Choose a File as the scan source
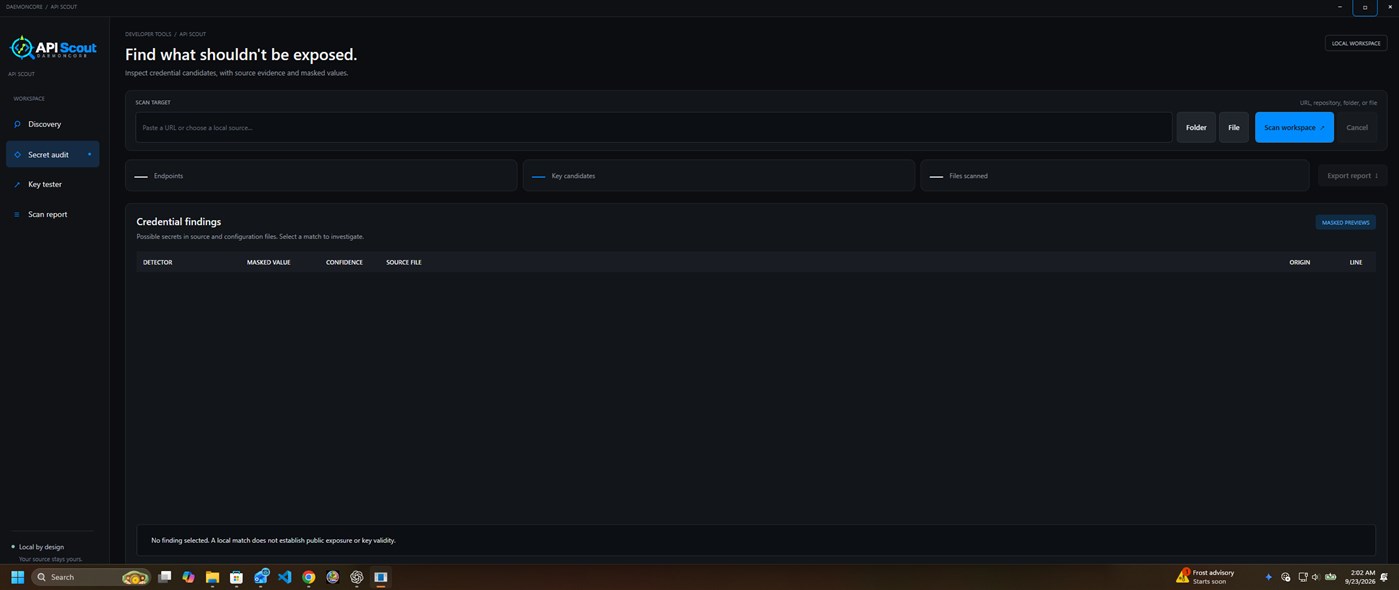Viewport: 1399px width, 590px height. [x=1234, y=127]
